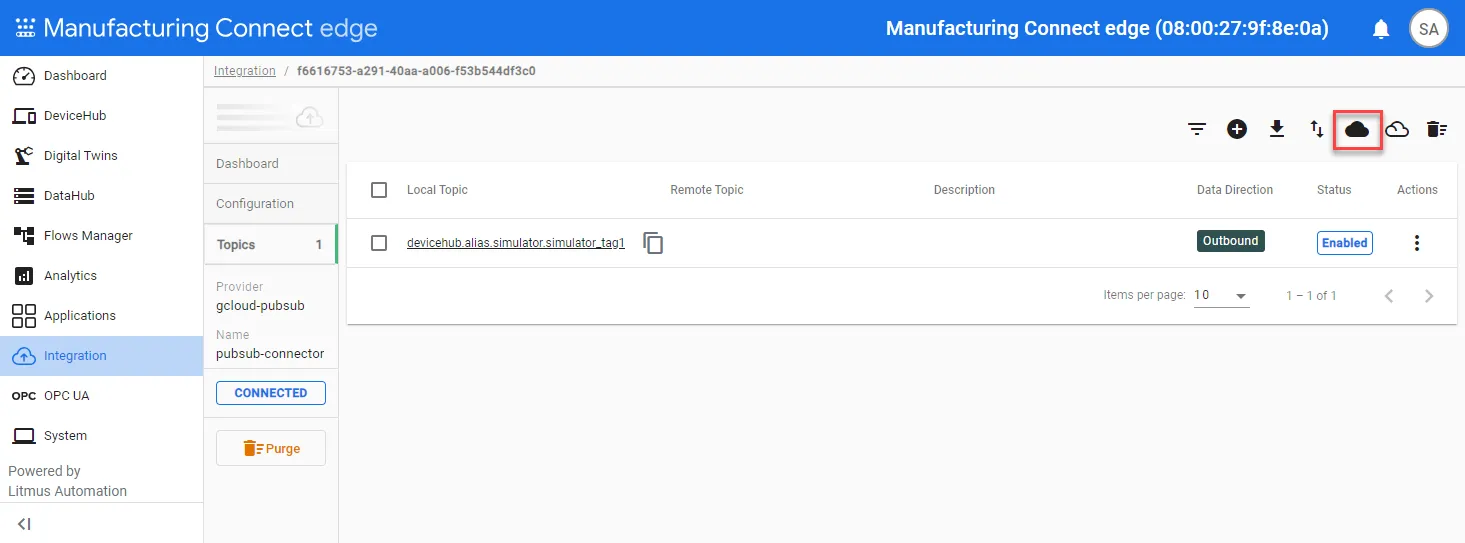
Task: Select the Topics tab
Action: (x=271, y=244)
